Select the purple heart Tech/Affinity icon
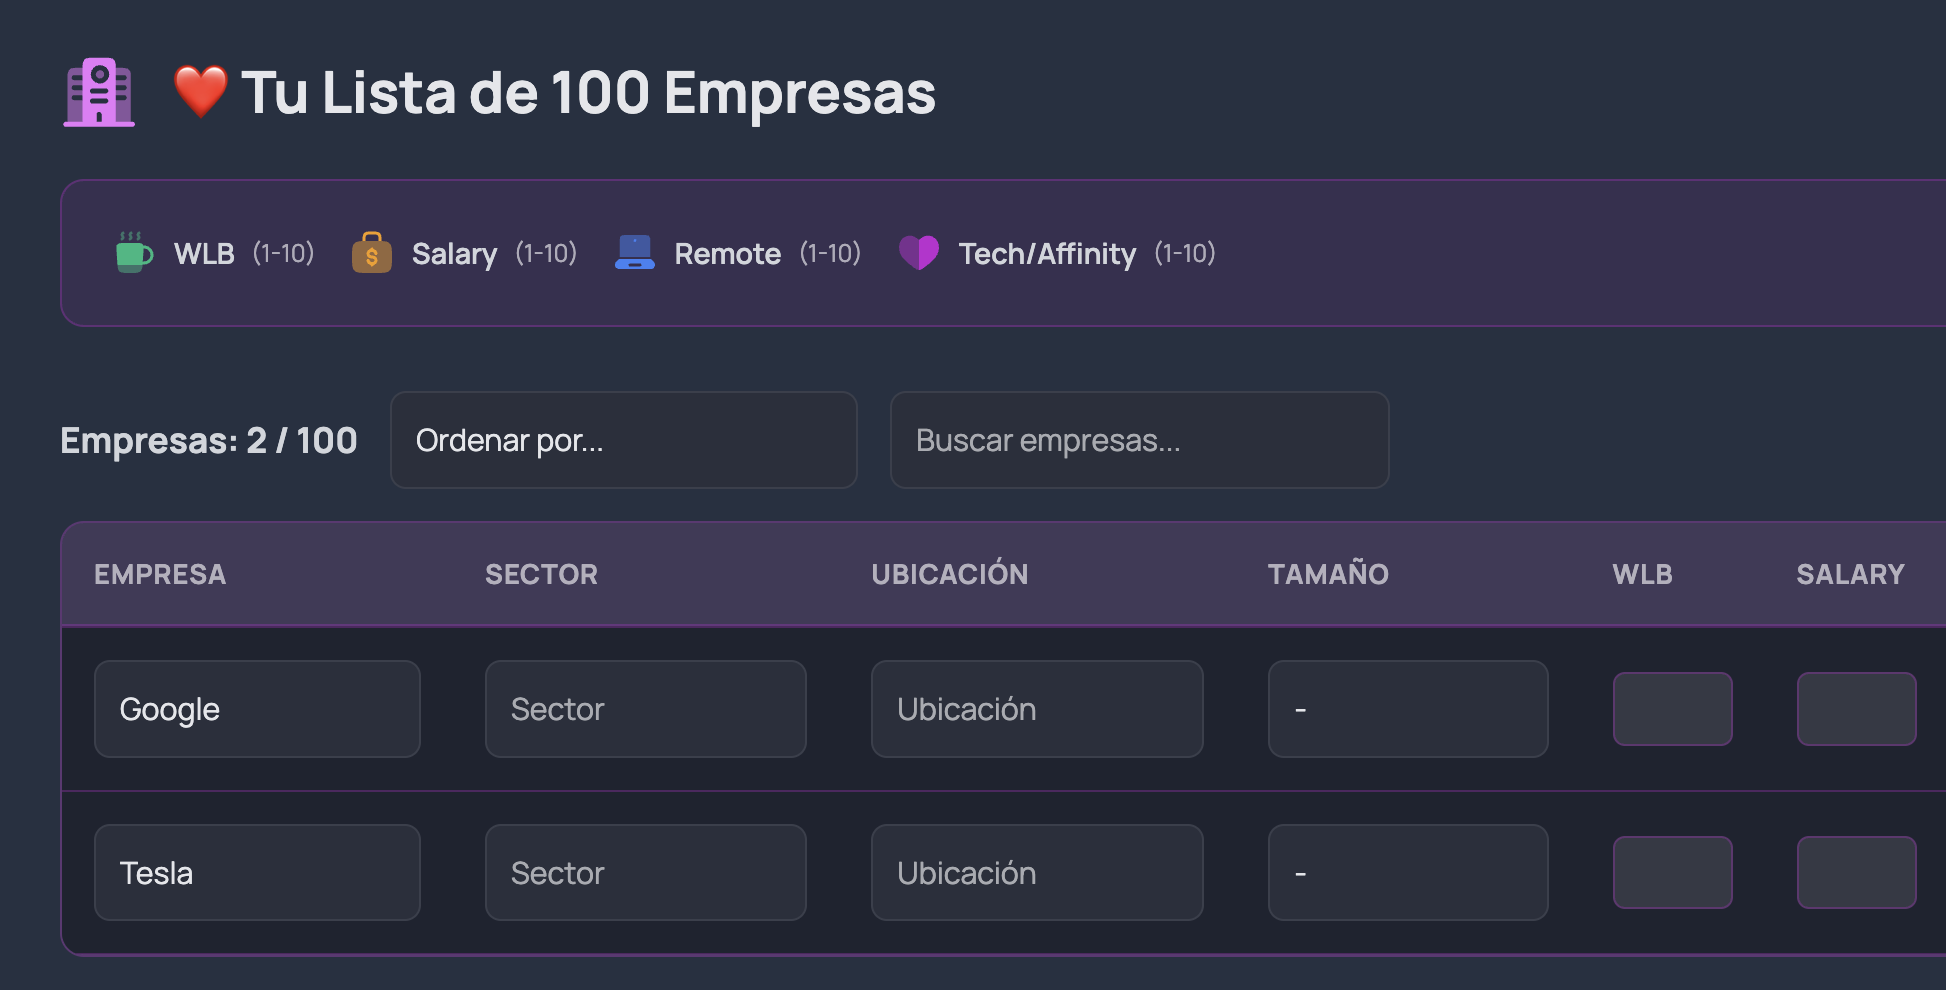The width and height of the screenshot is (1946, 990). point(919,253)
